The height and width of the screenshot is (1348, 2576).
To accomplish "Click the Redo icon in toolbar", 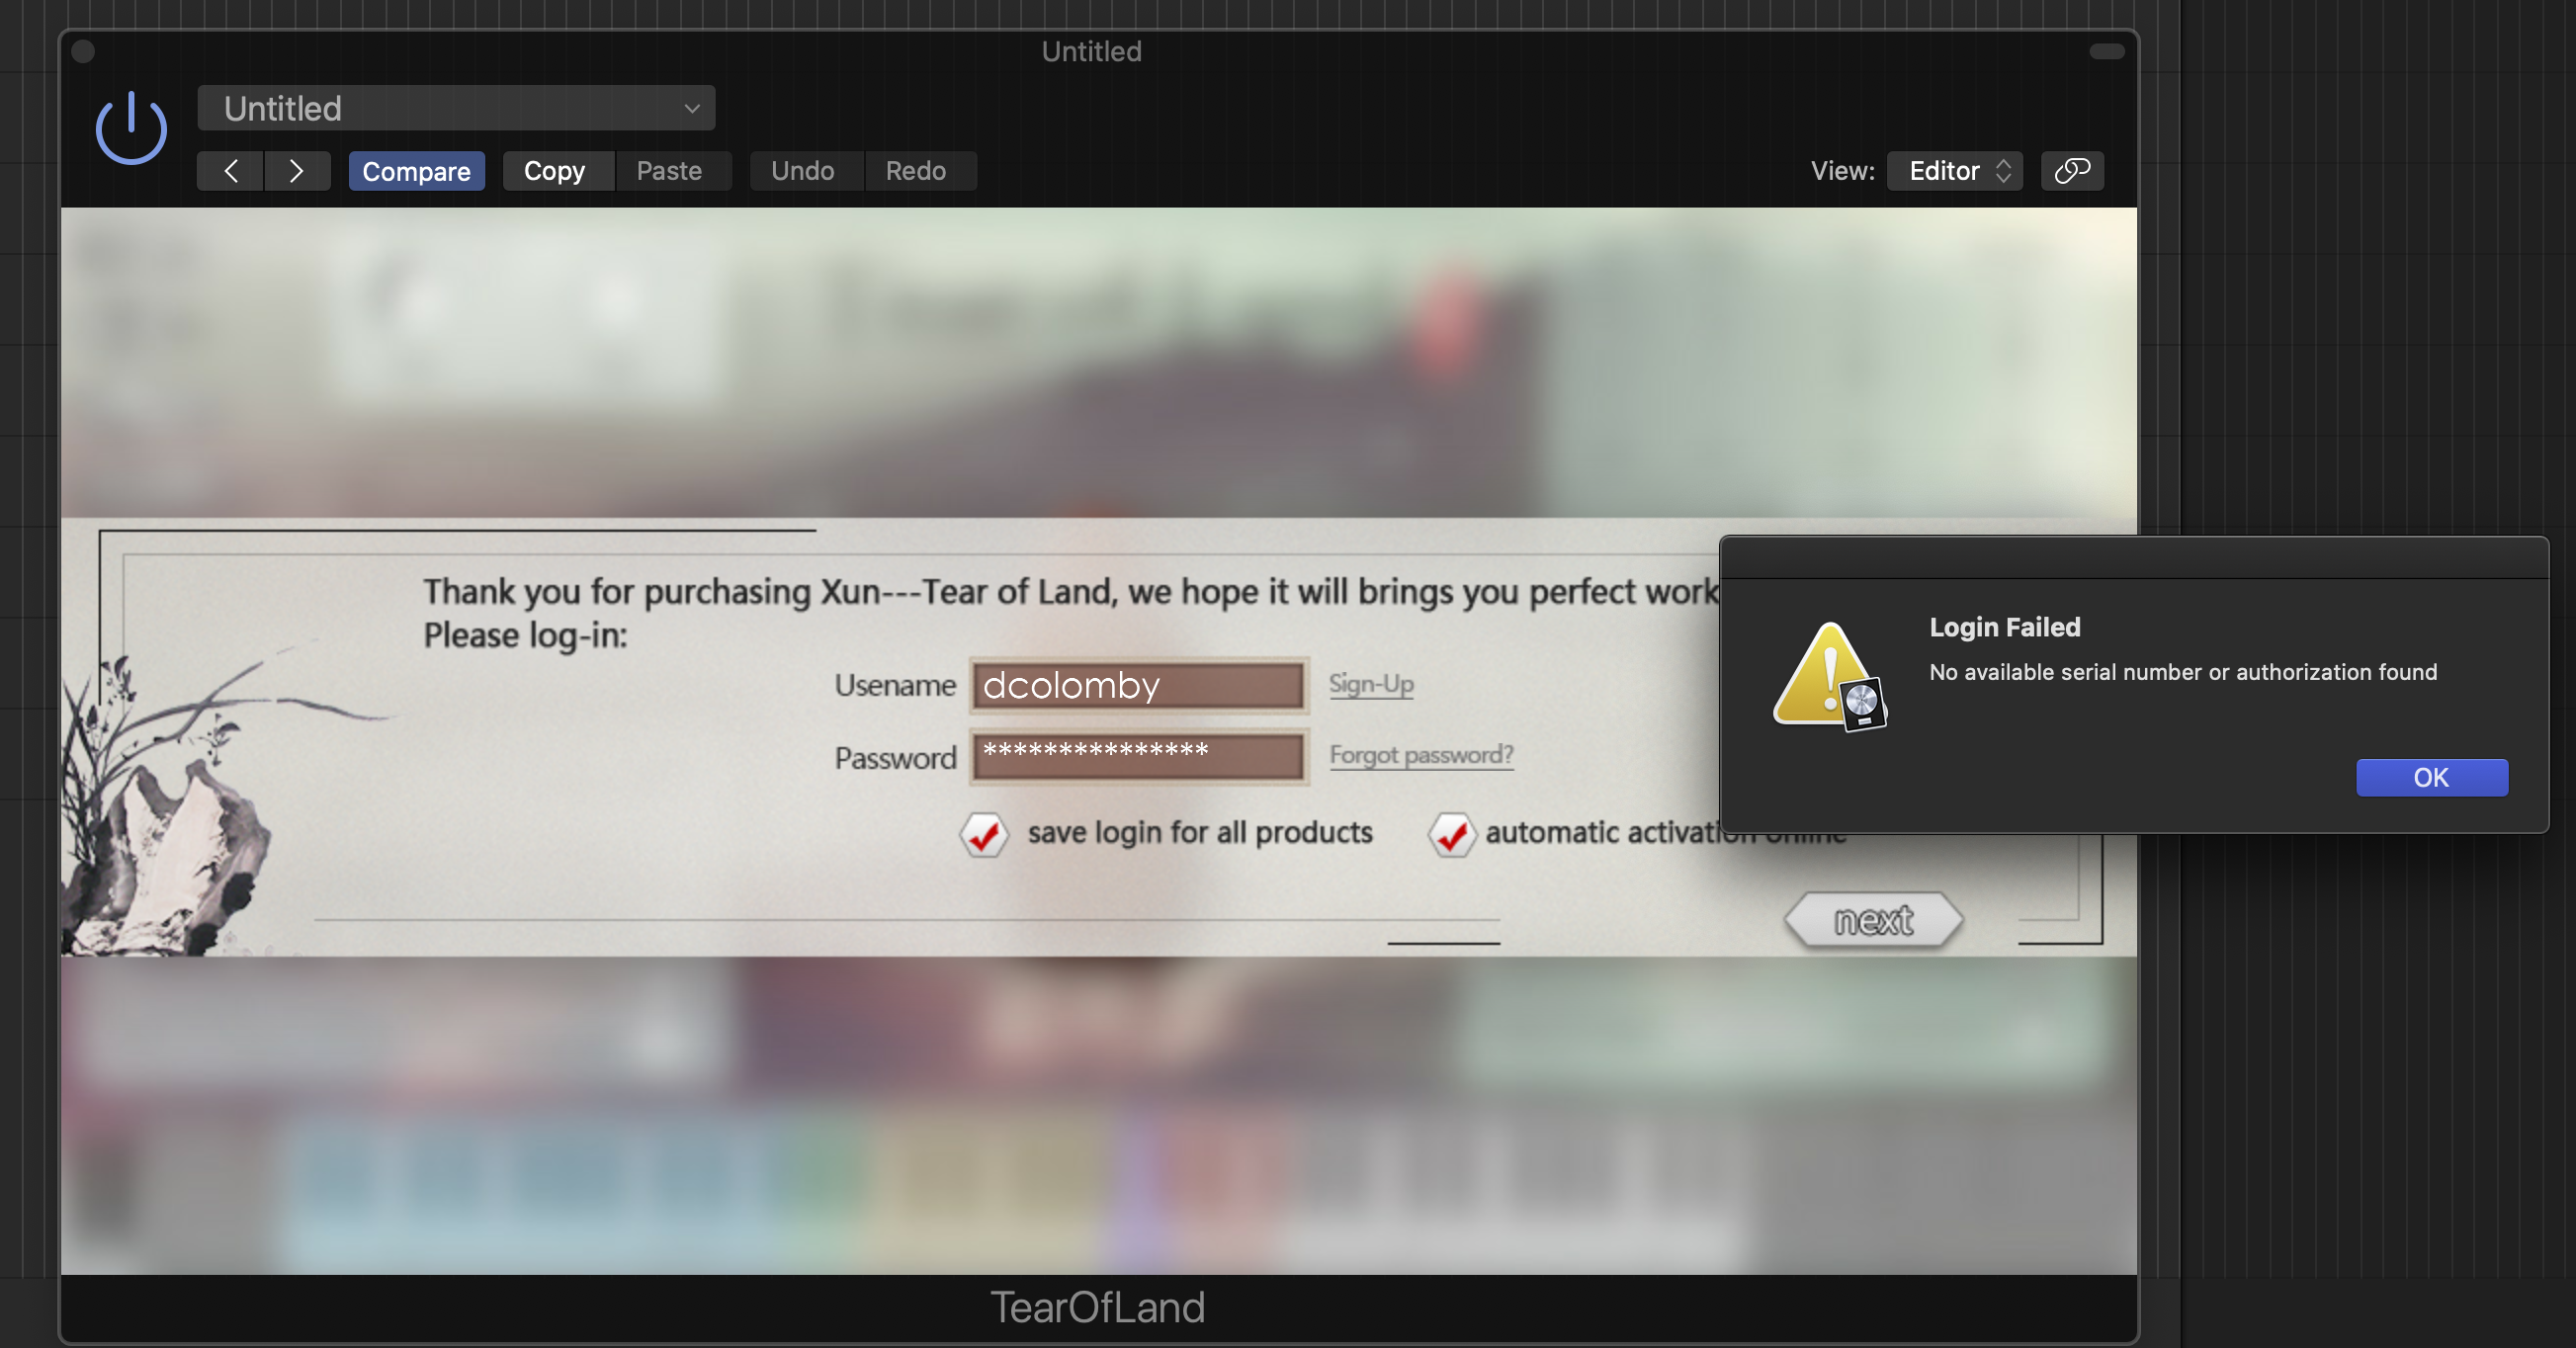I will pos(916,169).
